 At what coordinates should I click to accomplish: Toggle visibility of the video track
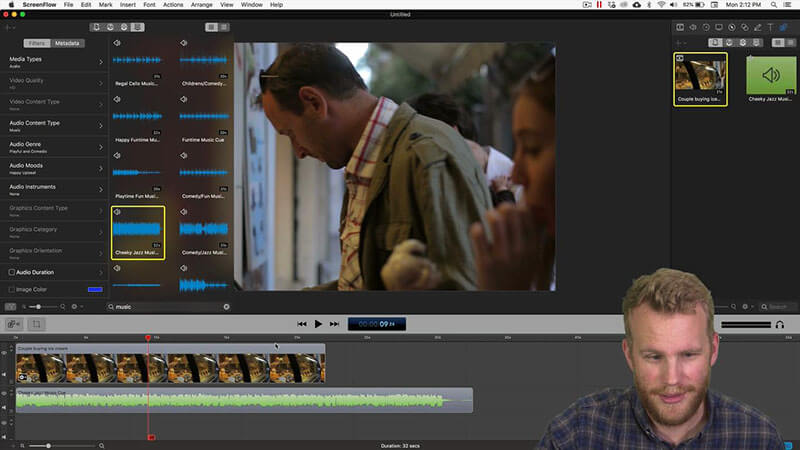pos(4,353)
